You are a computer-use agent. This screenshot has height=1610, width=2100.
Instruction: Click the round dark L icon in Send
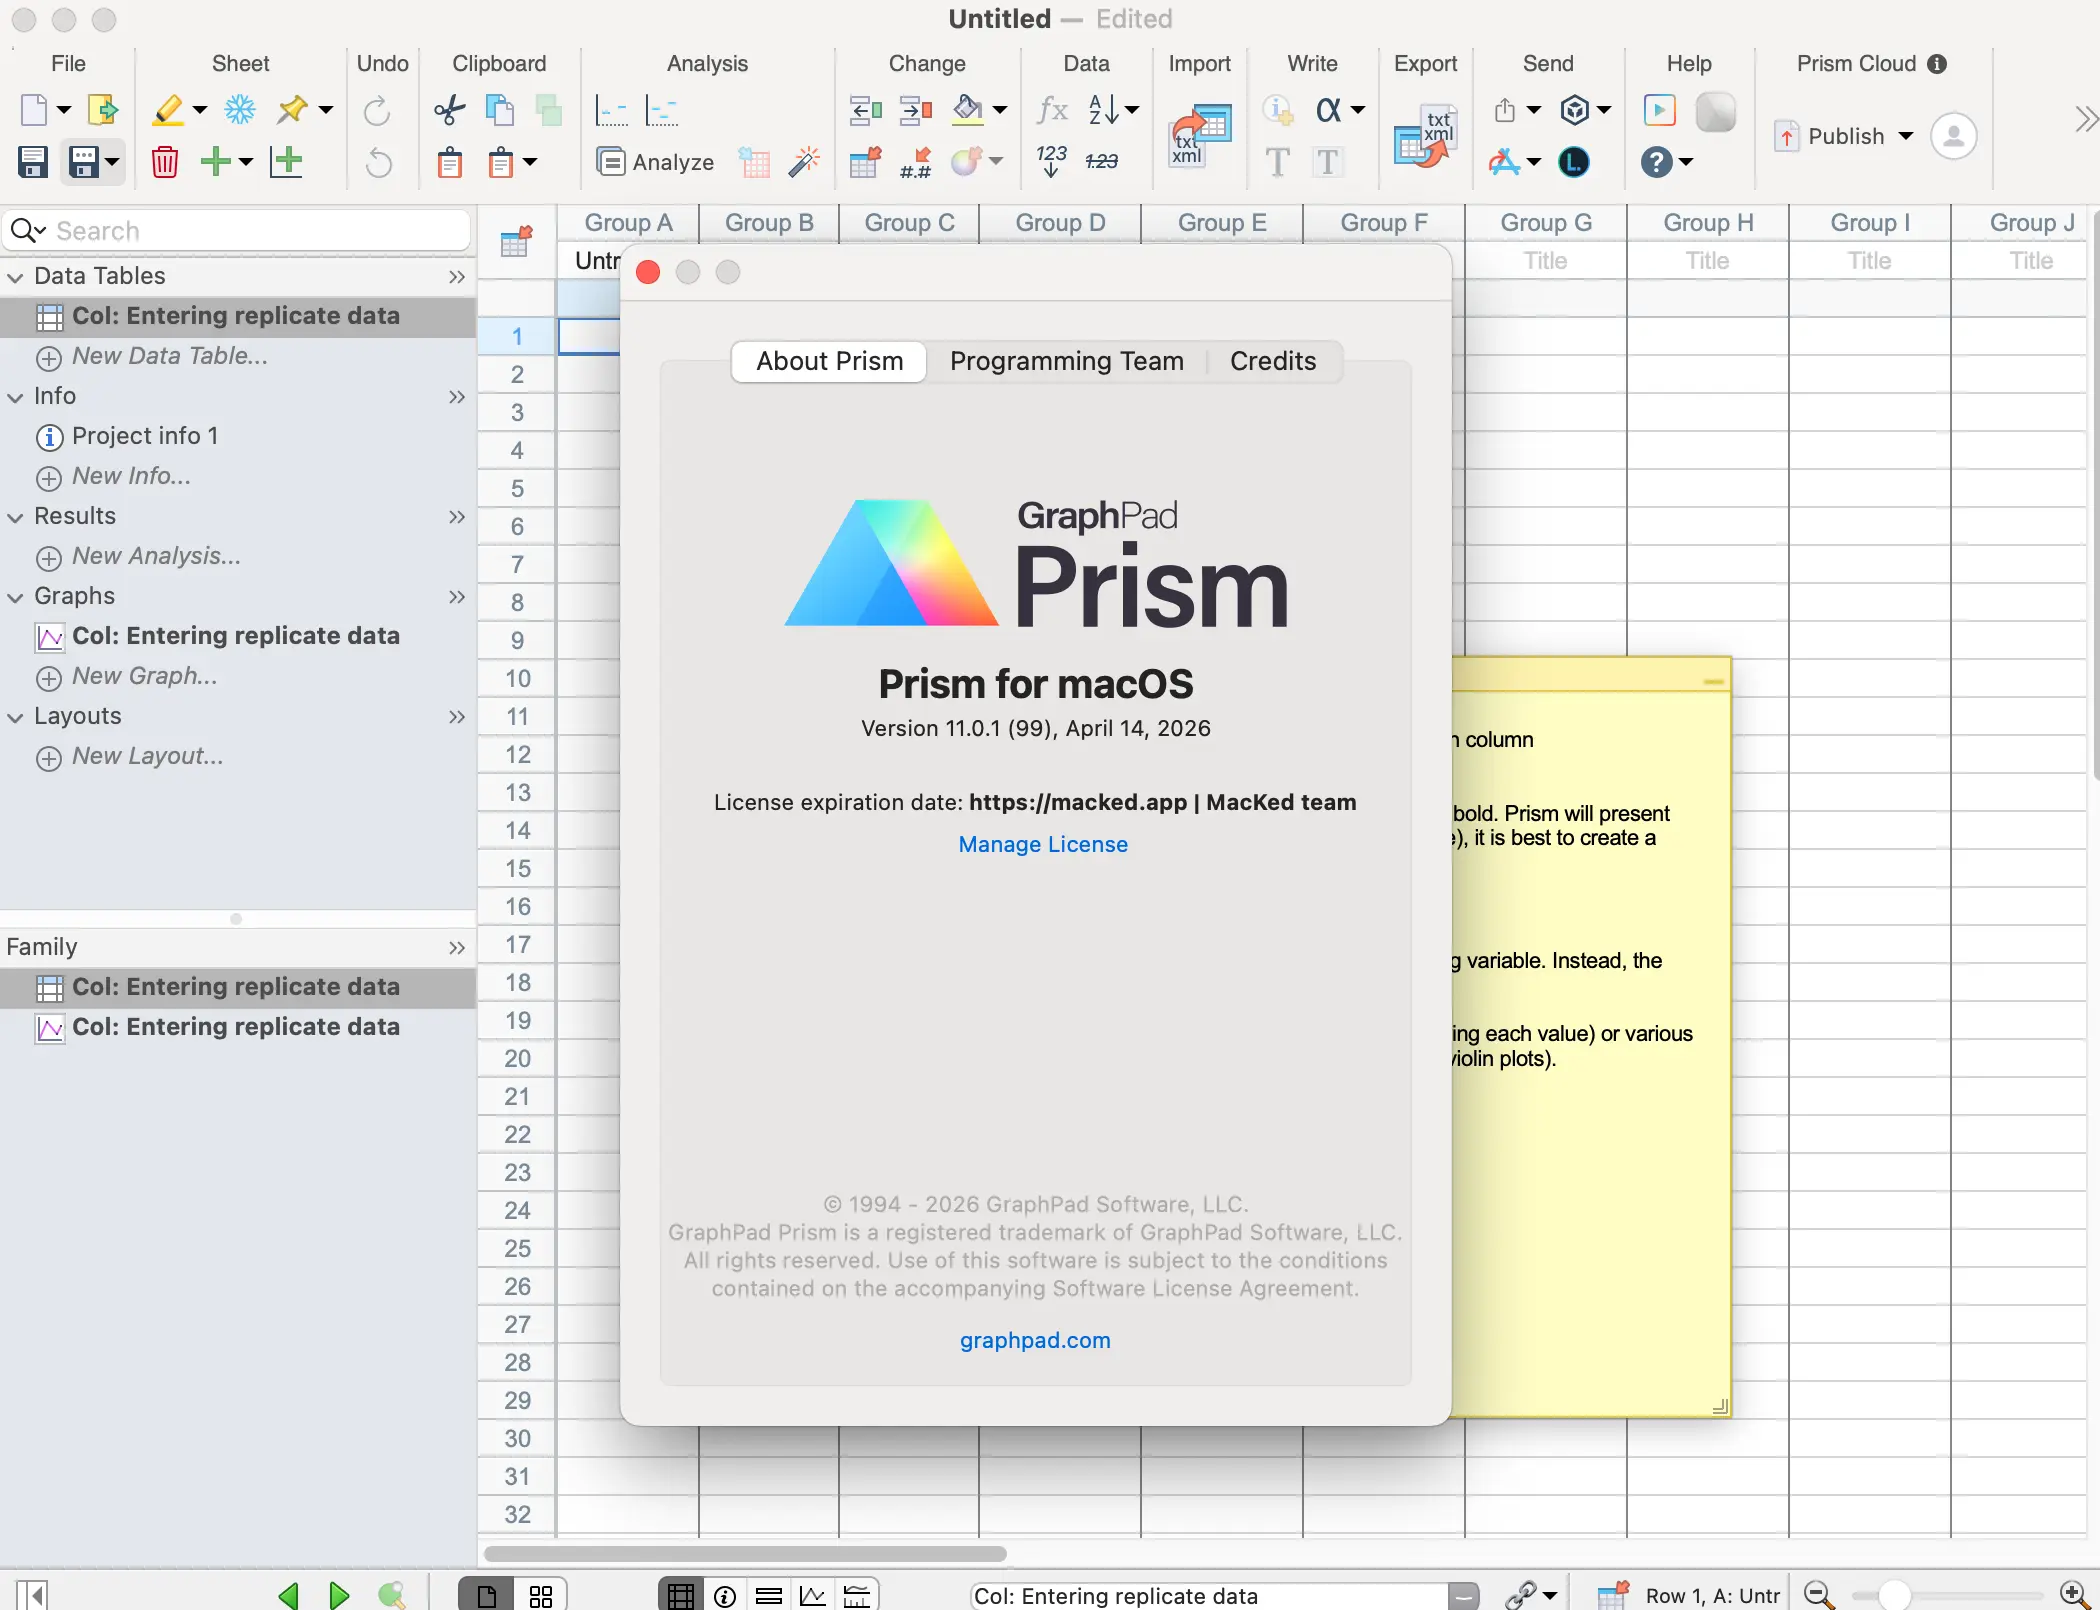click(1574, 162)
